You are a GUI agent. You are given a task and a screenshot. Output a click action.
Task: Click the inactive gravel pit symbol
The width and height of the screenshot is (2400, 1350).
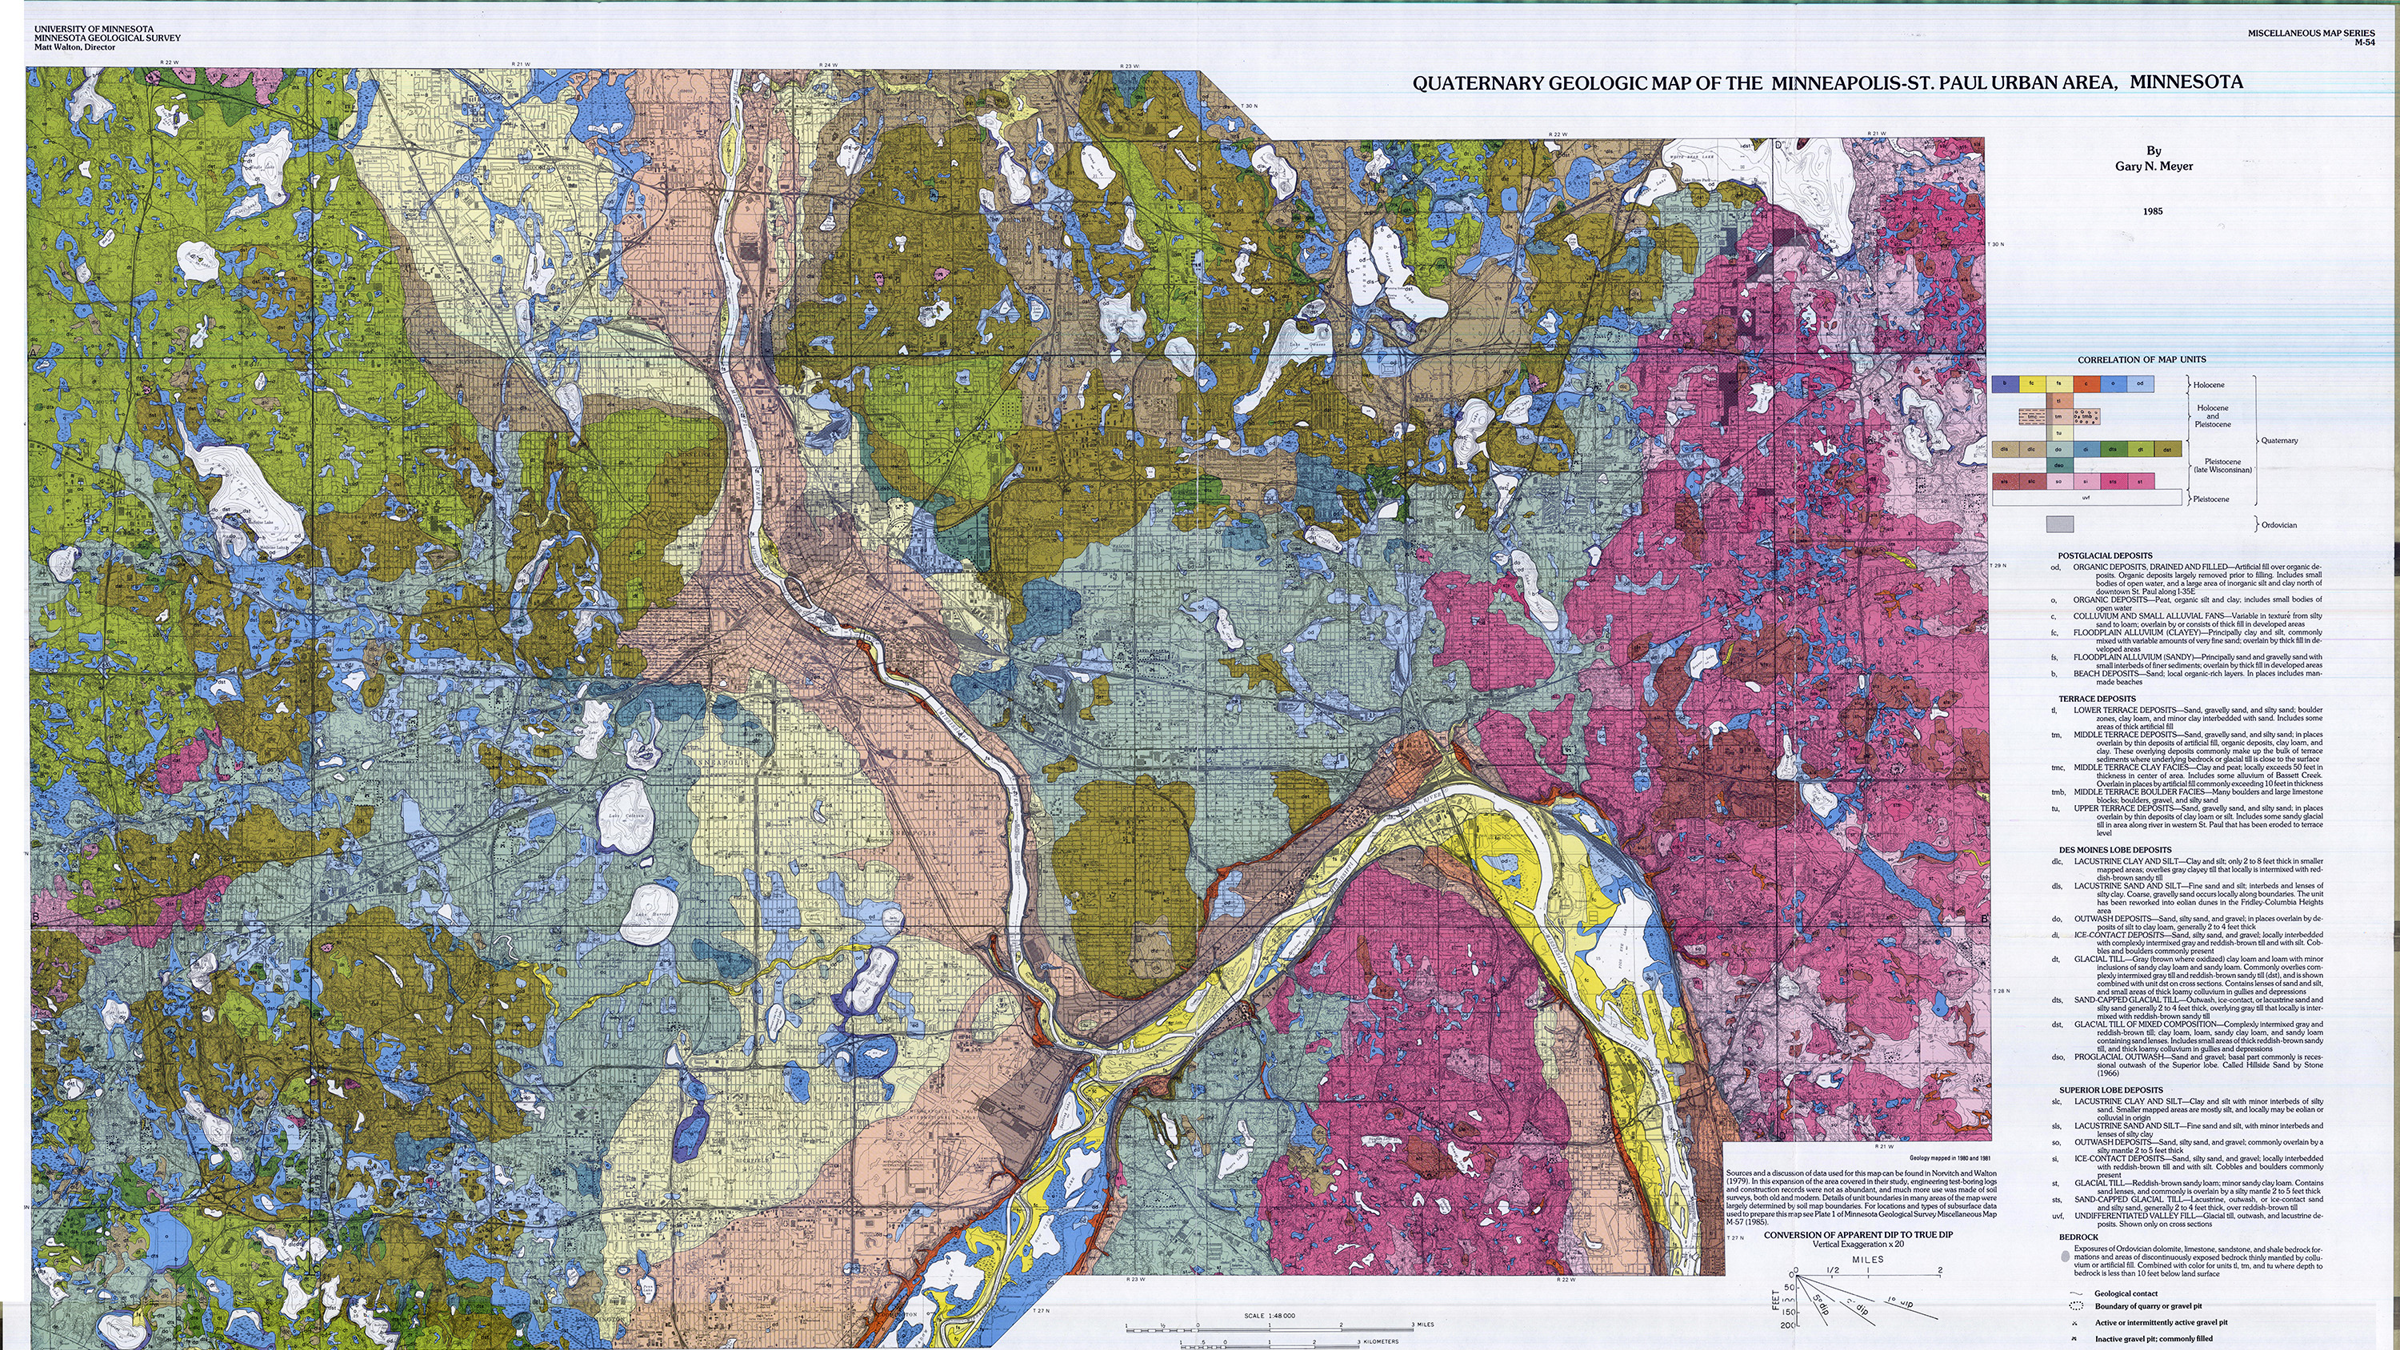2074,1339
